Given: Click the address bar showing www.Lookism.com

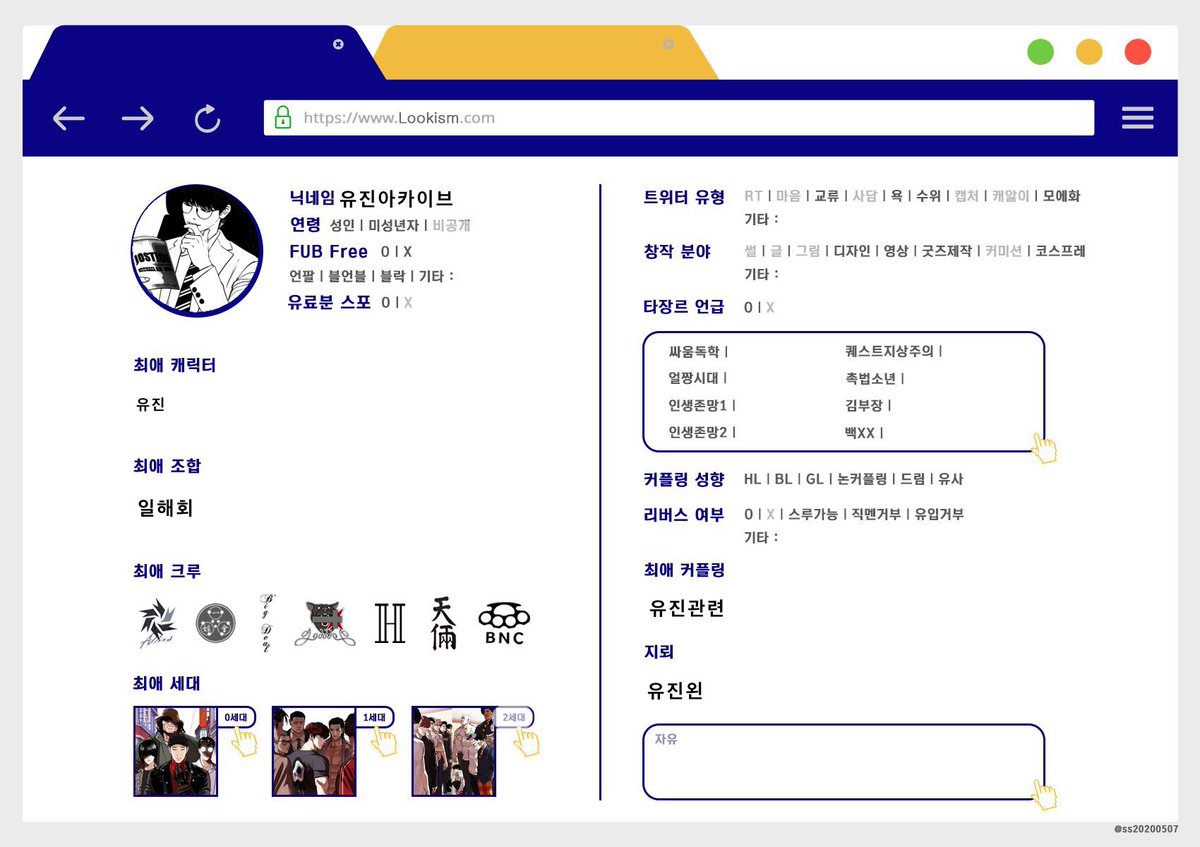Looking at the screenshot, I should point(679,117).
